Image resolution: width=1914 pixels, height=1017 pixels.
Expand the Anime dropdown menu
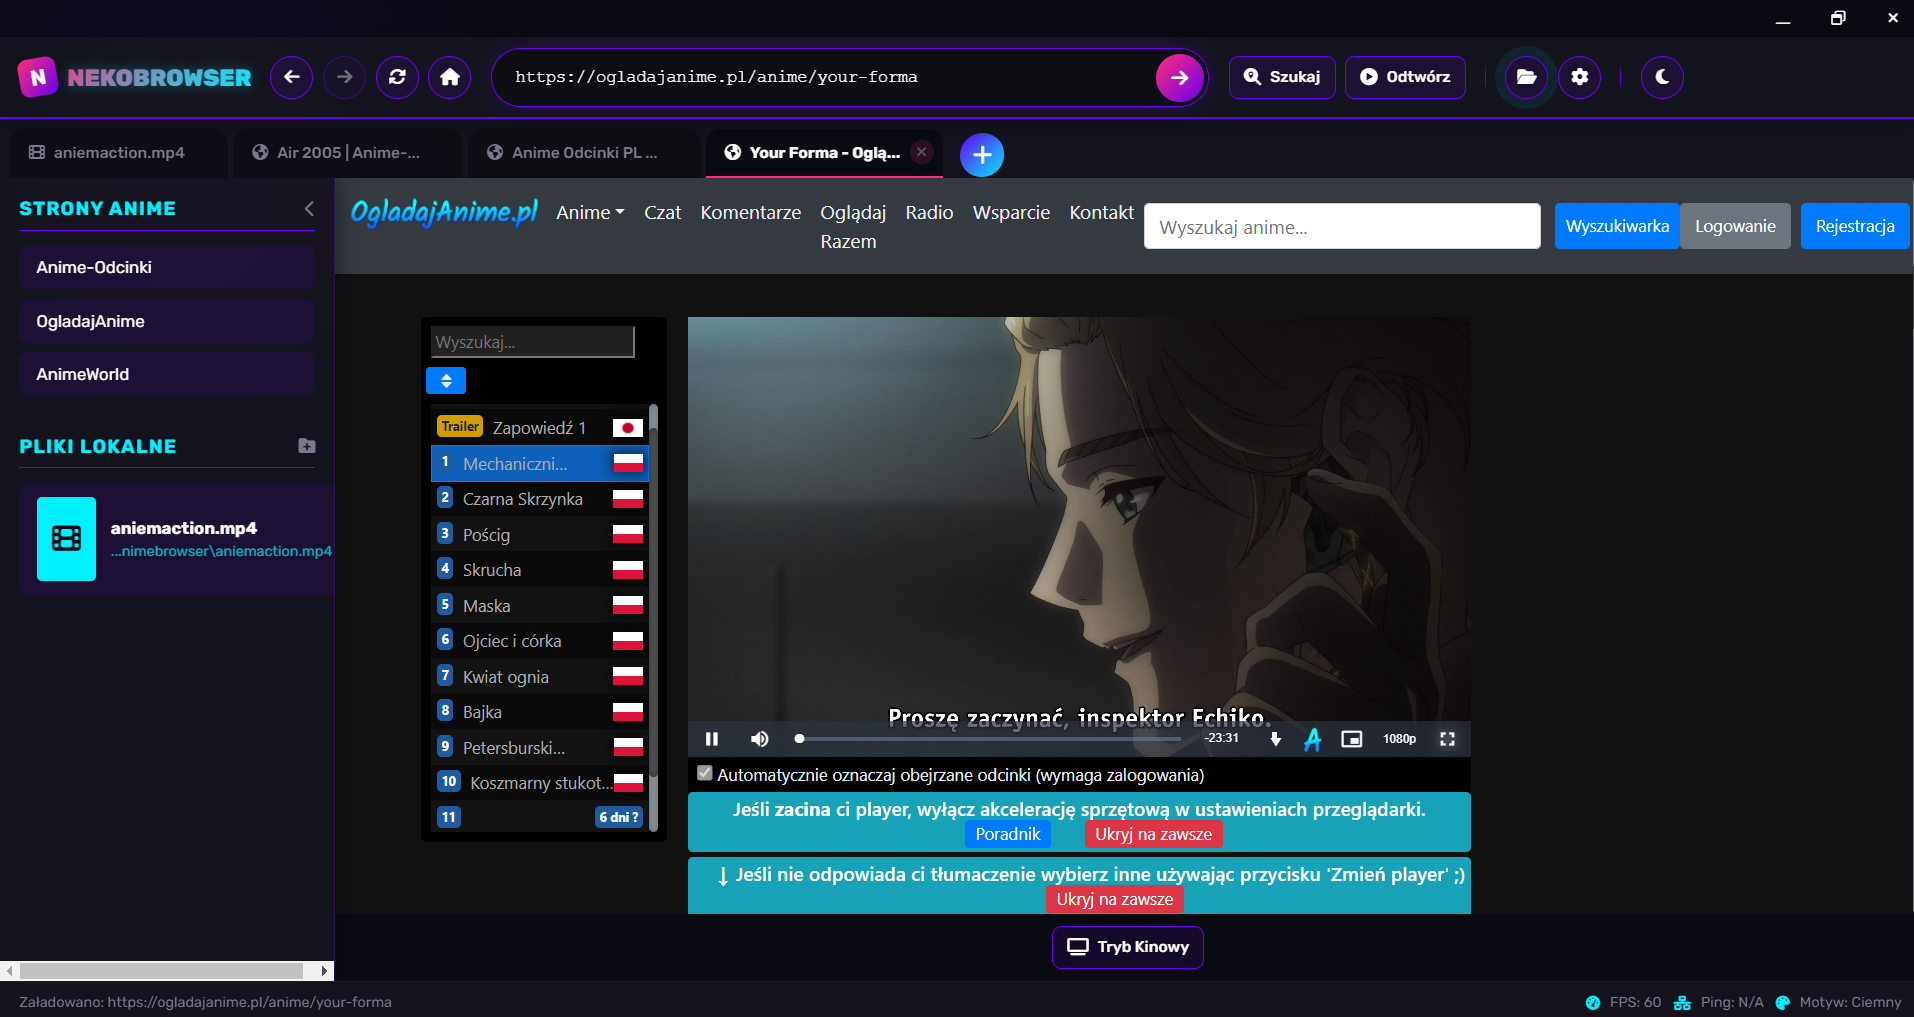point(590,213)
